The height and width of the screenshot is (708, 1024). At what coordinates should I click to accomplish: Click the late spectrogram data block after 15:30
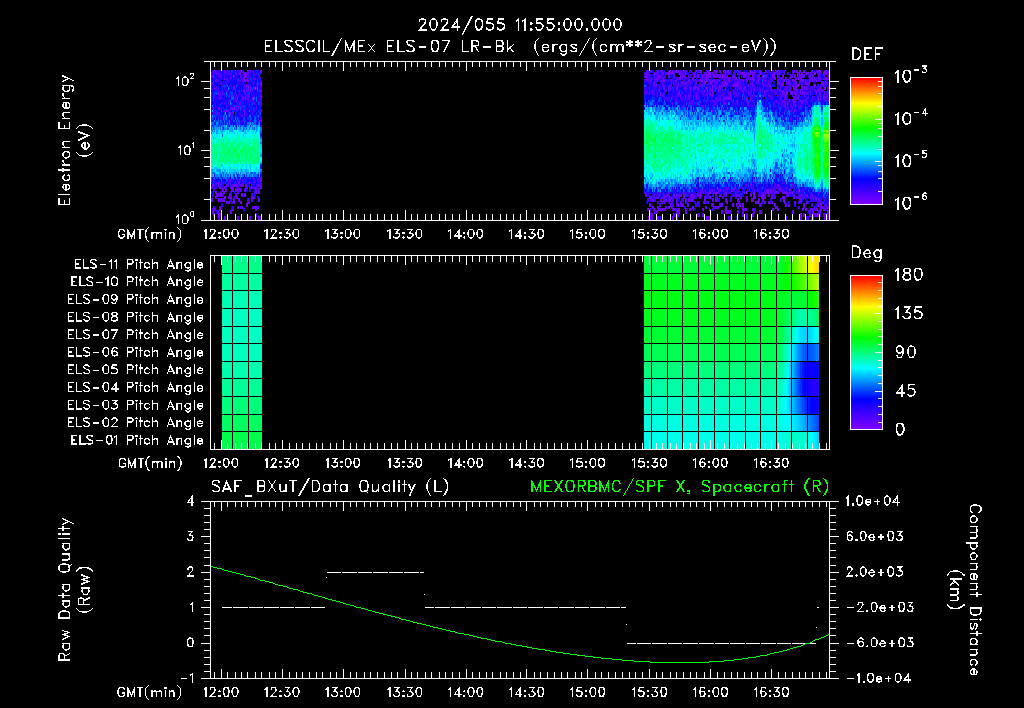pos(737,144)
